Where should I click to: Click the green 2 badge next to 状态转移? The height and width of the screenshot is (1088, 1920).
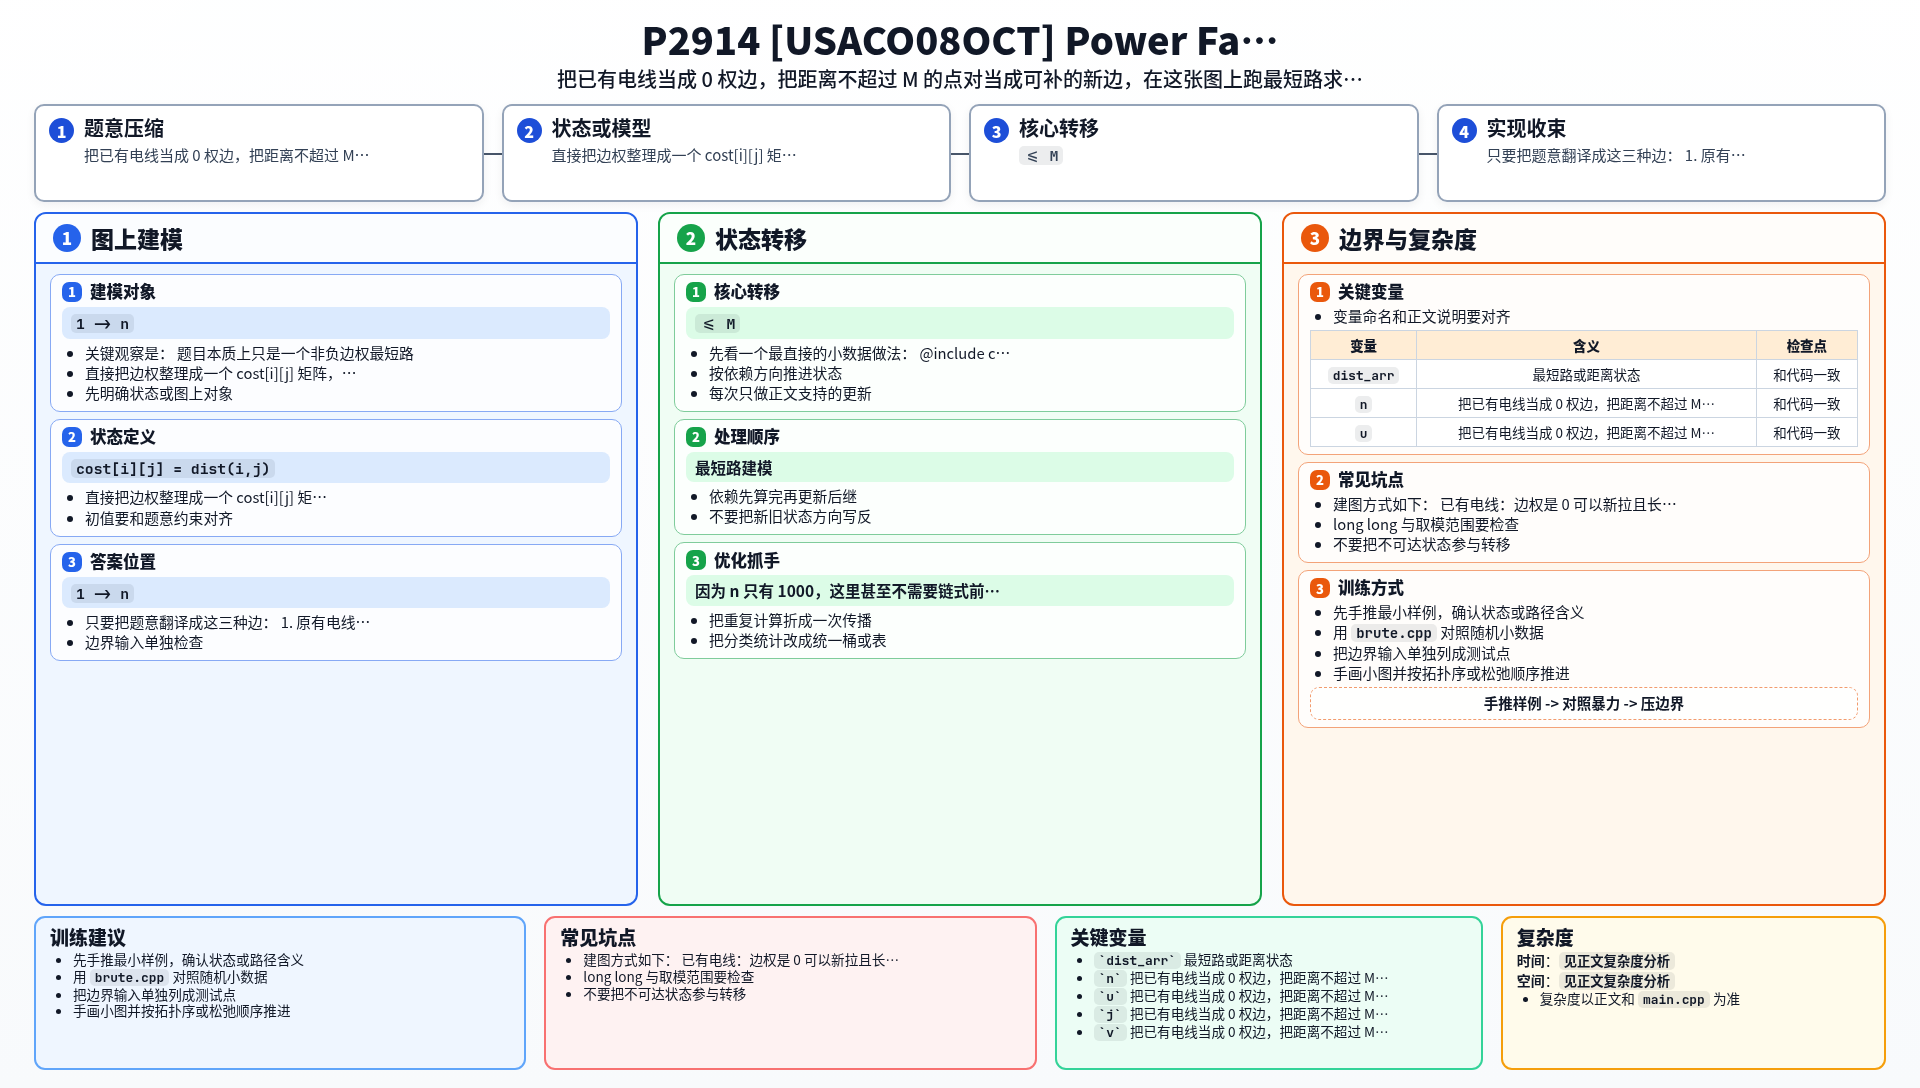[x=690, y=238]
